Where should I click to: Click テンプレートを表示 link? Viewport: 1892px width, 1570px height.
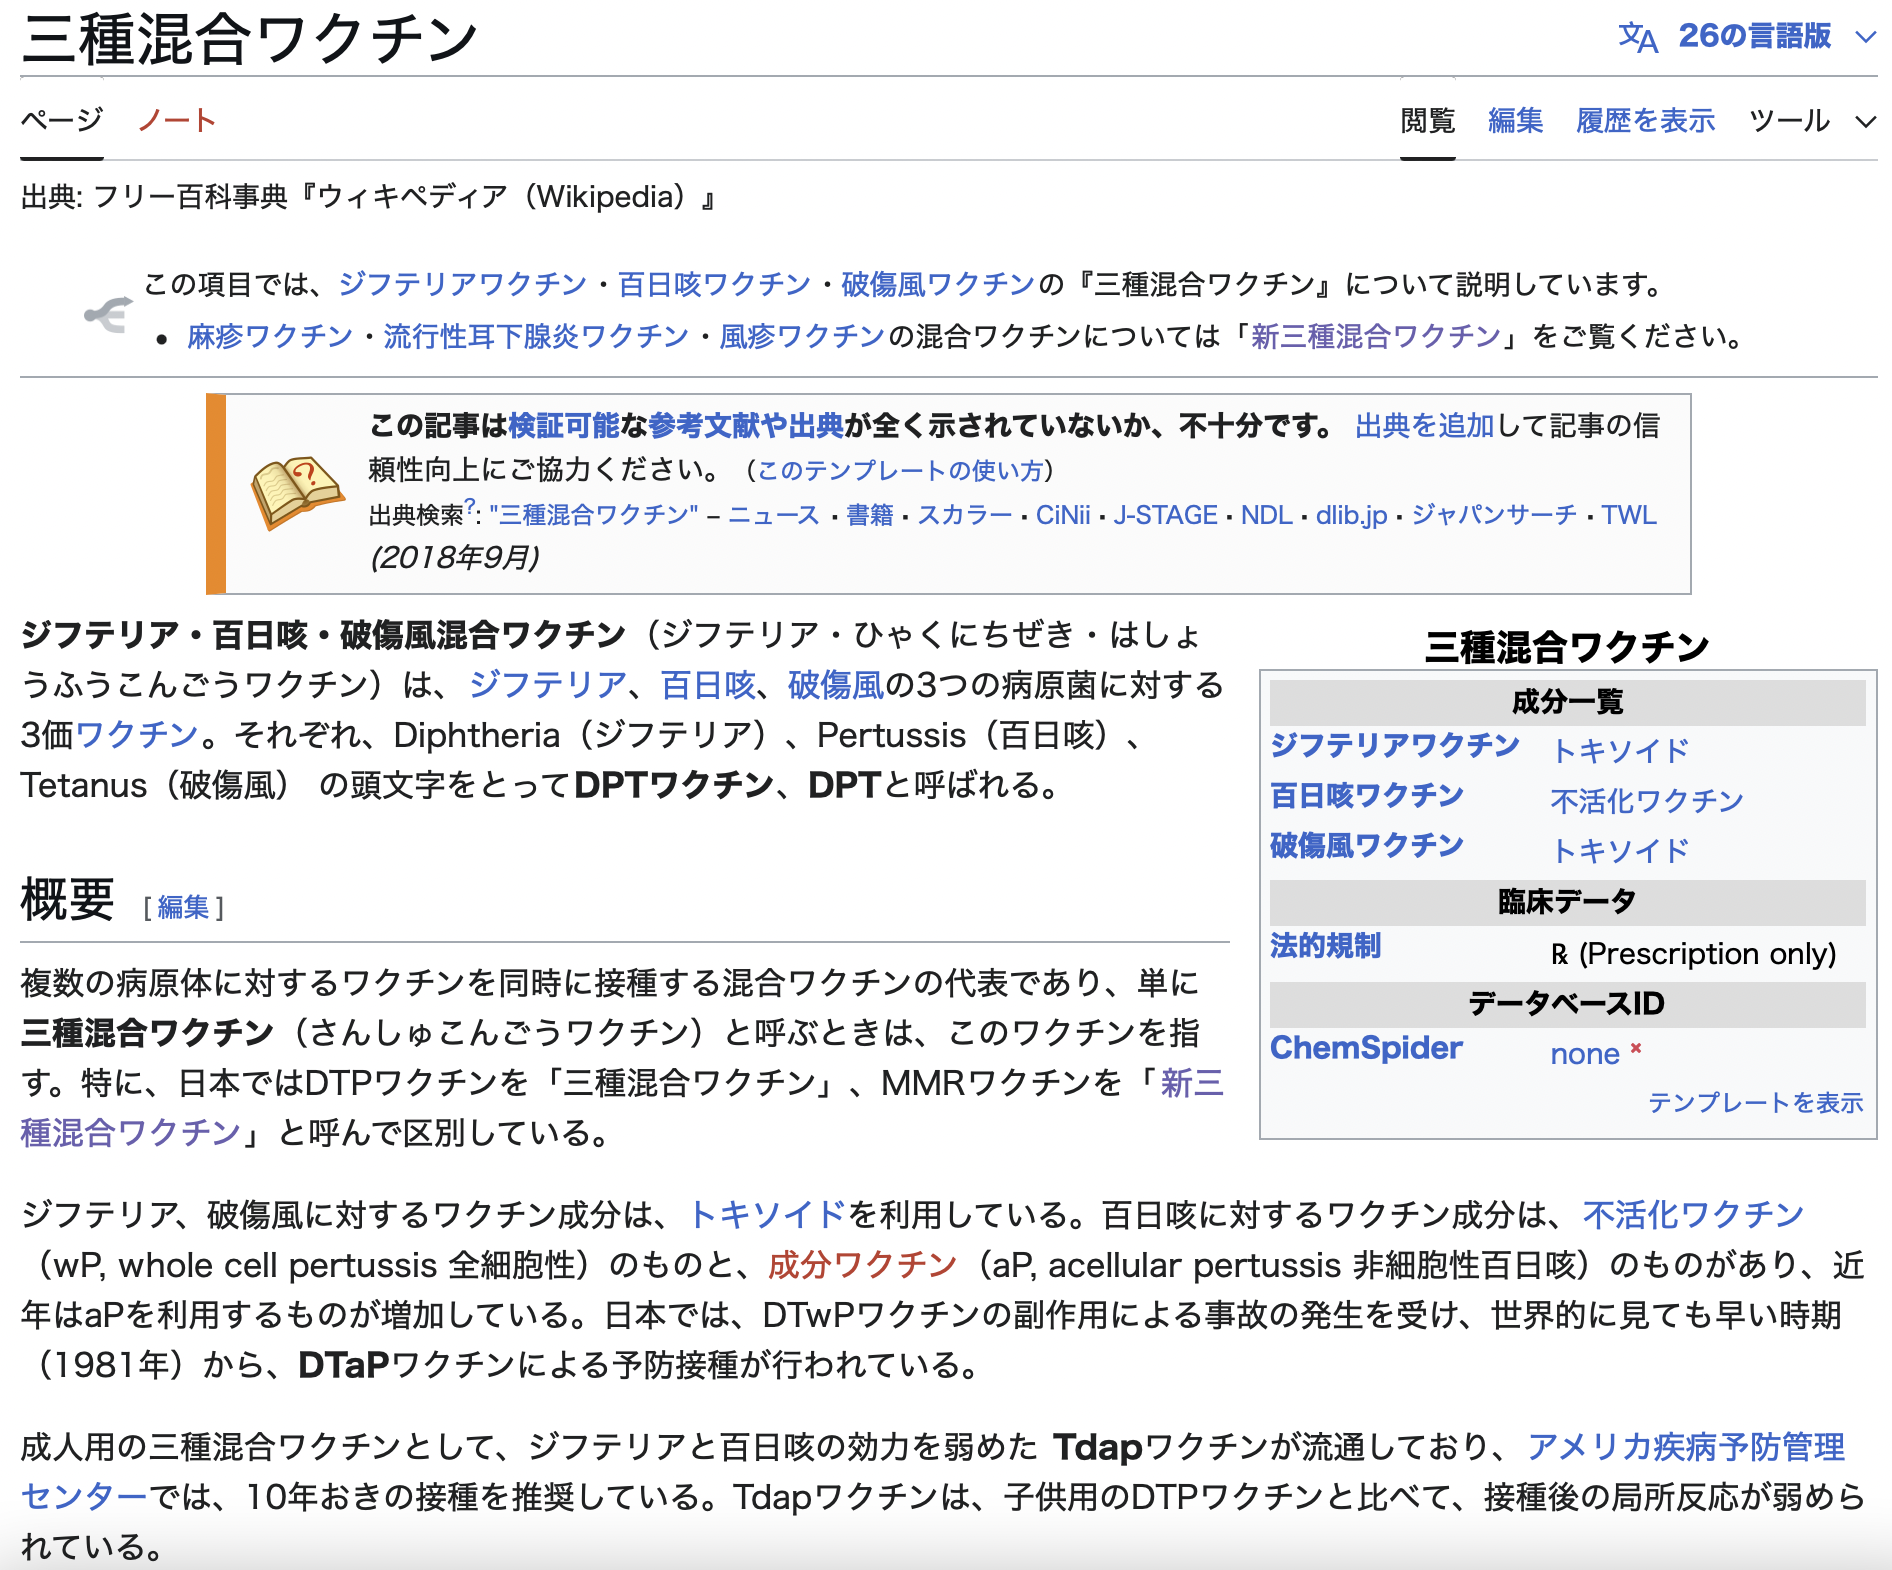1755,1102
